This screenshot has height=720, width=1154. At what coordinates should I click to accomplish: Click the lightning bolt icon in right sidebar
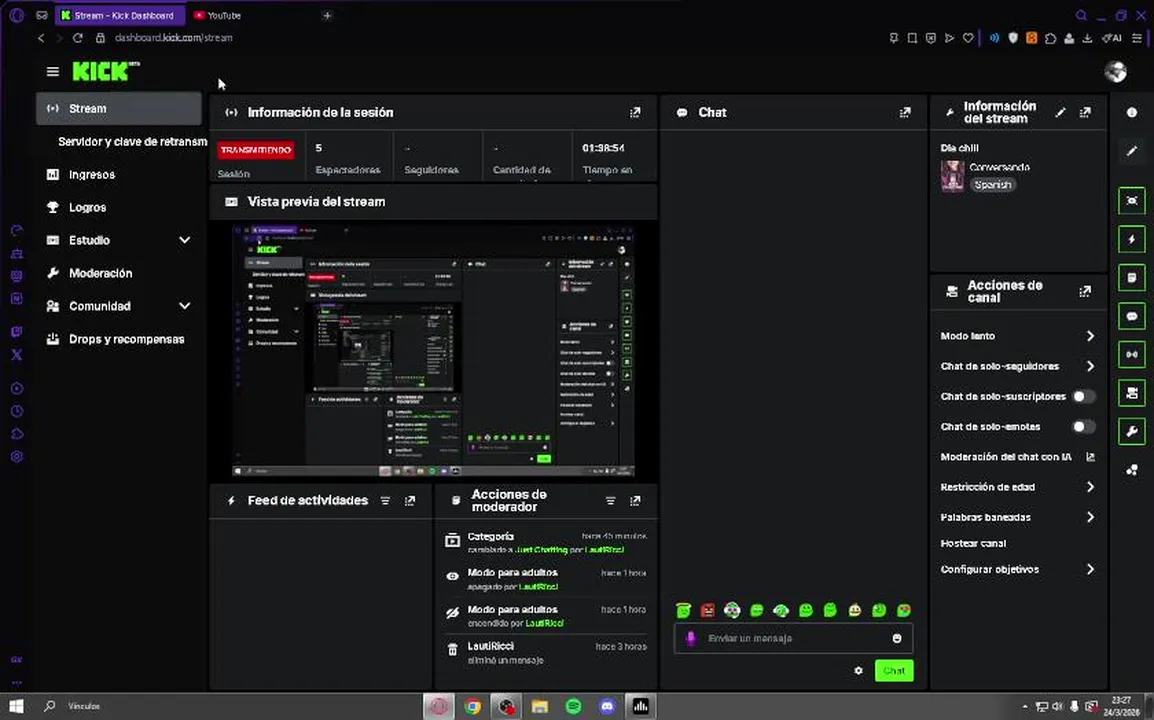point(1132,239)
